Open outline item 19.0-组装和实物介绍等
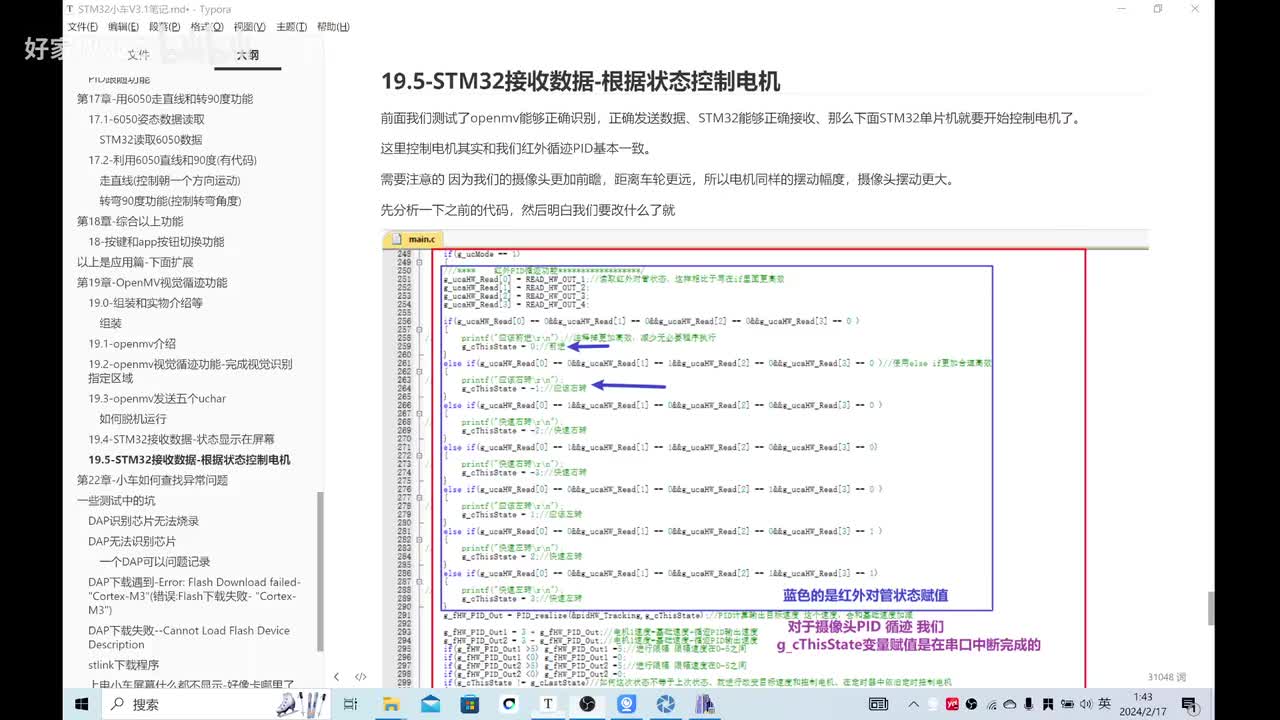The image size is (1280, 720). [145, 303]
